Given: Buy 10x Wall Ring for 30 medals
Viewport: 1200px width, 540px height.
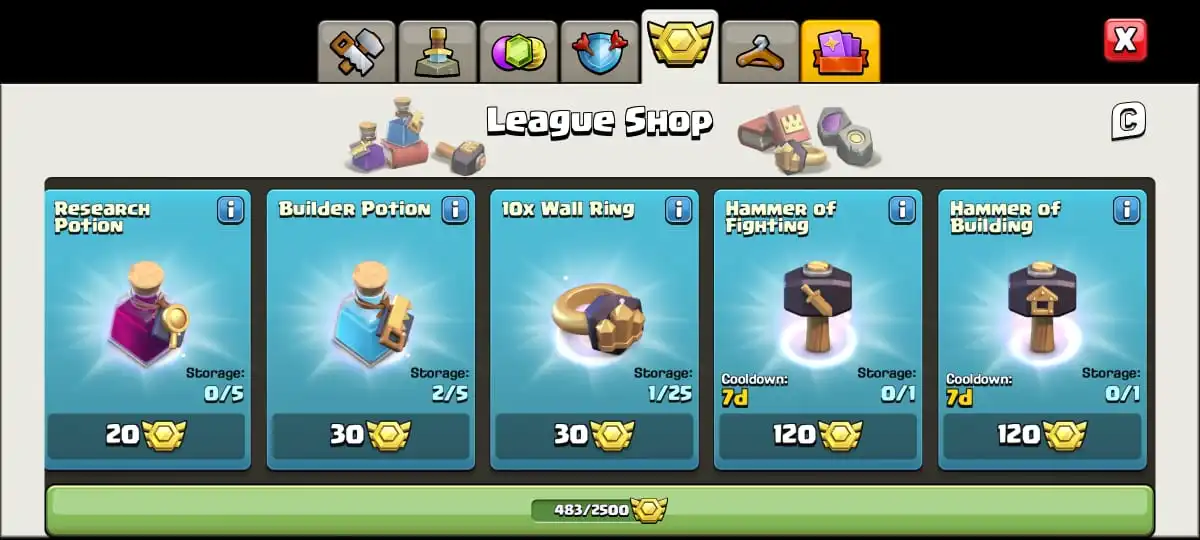Looking at the screenshot, I should pos(594,435).
